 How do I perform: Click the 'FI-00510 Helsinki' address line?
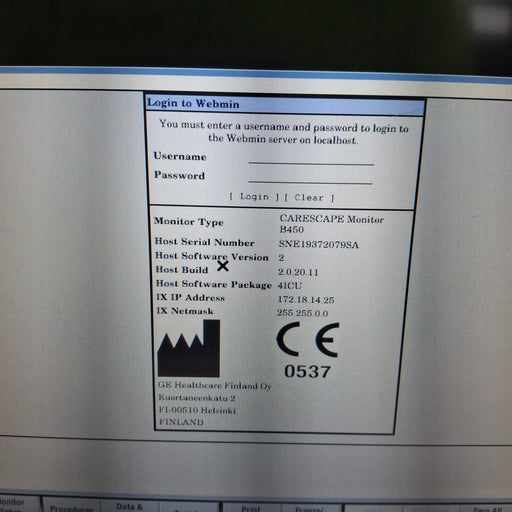197,410
